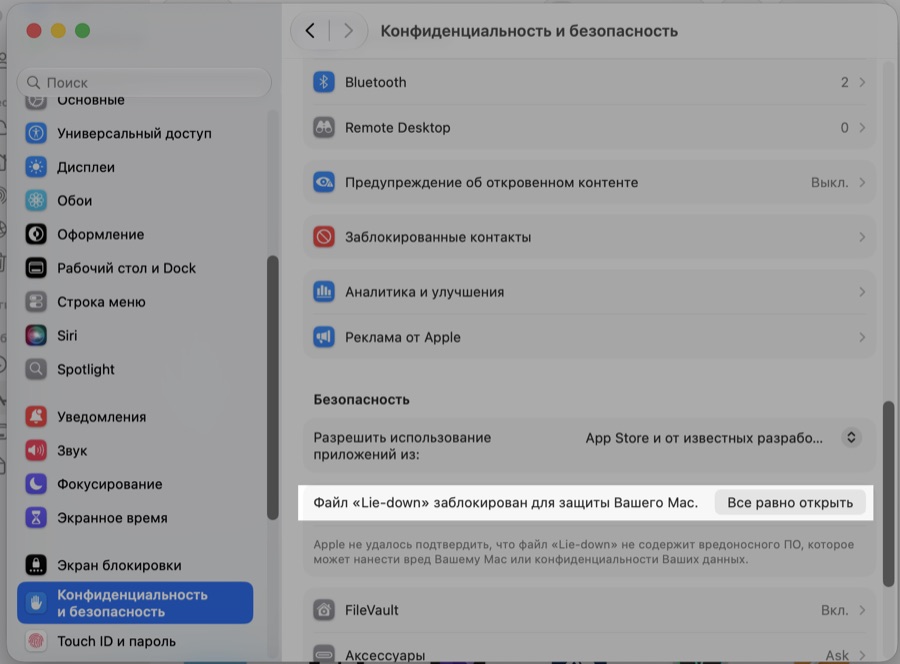The image size is (900, 664).
Task: Click the Безопасность section heading
Action: pyautogui.click(x=362, y=399)
